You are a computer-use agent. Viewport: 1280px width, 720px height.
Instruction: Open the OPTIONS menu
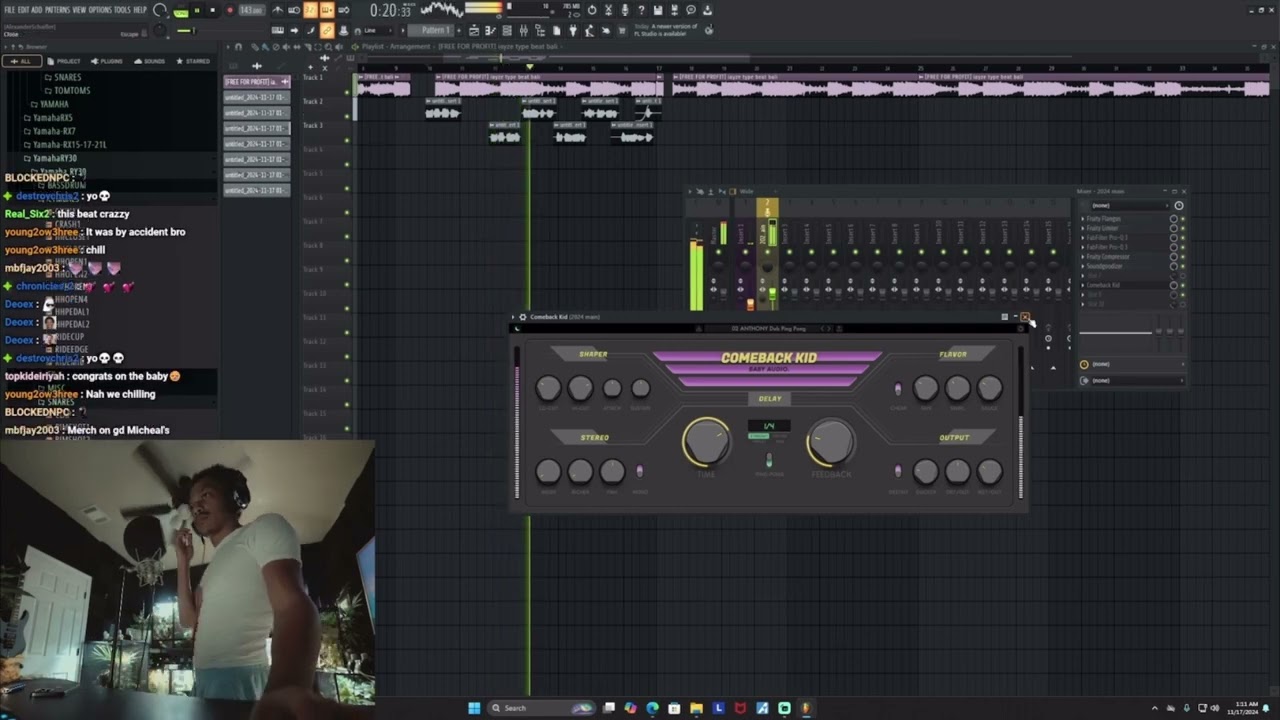point(100,10)
